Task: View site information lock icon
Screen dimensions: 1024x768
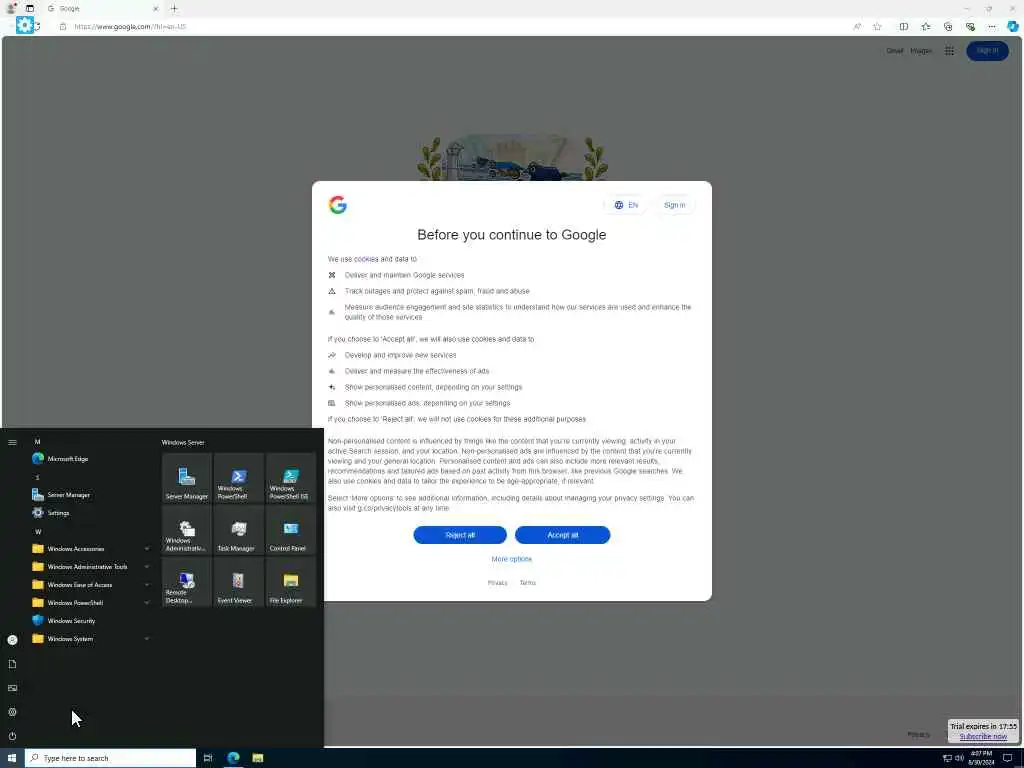Action: [63, 27]
